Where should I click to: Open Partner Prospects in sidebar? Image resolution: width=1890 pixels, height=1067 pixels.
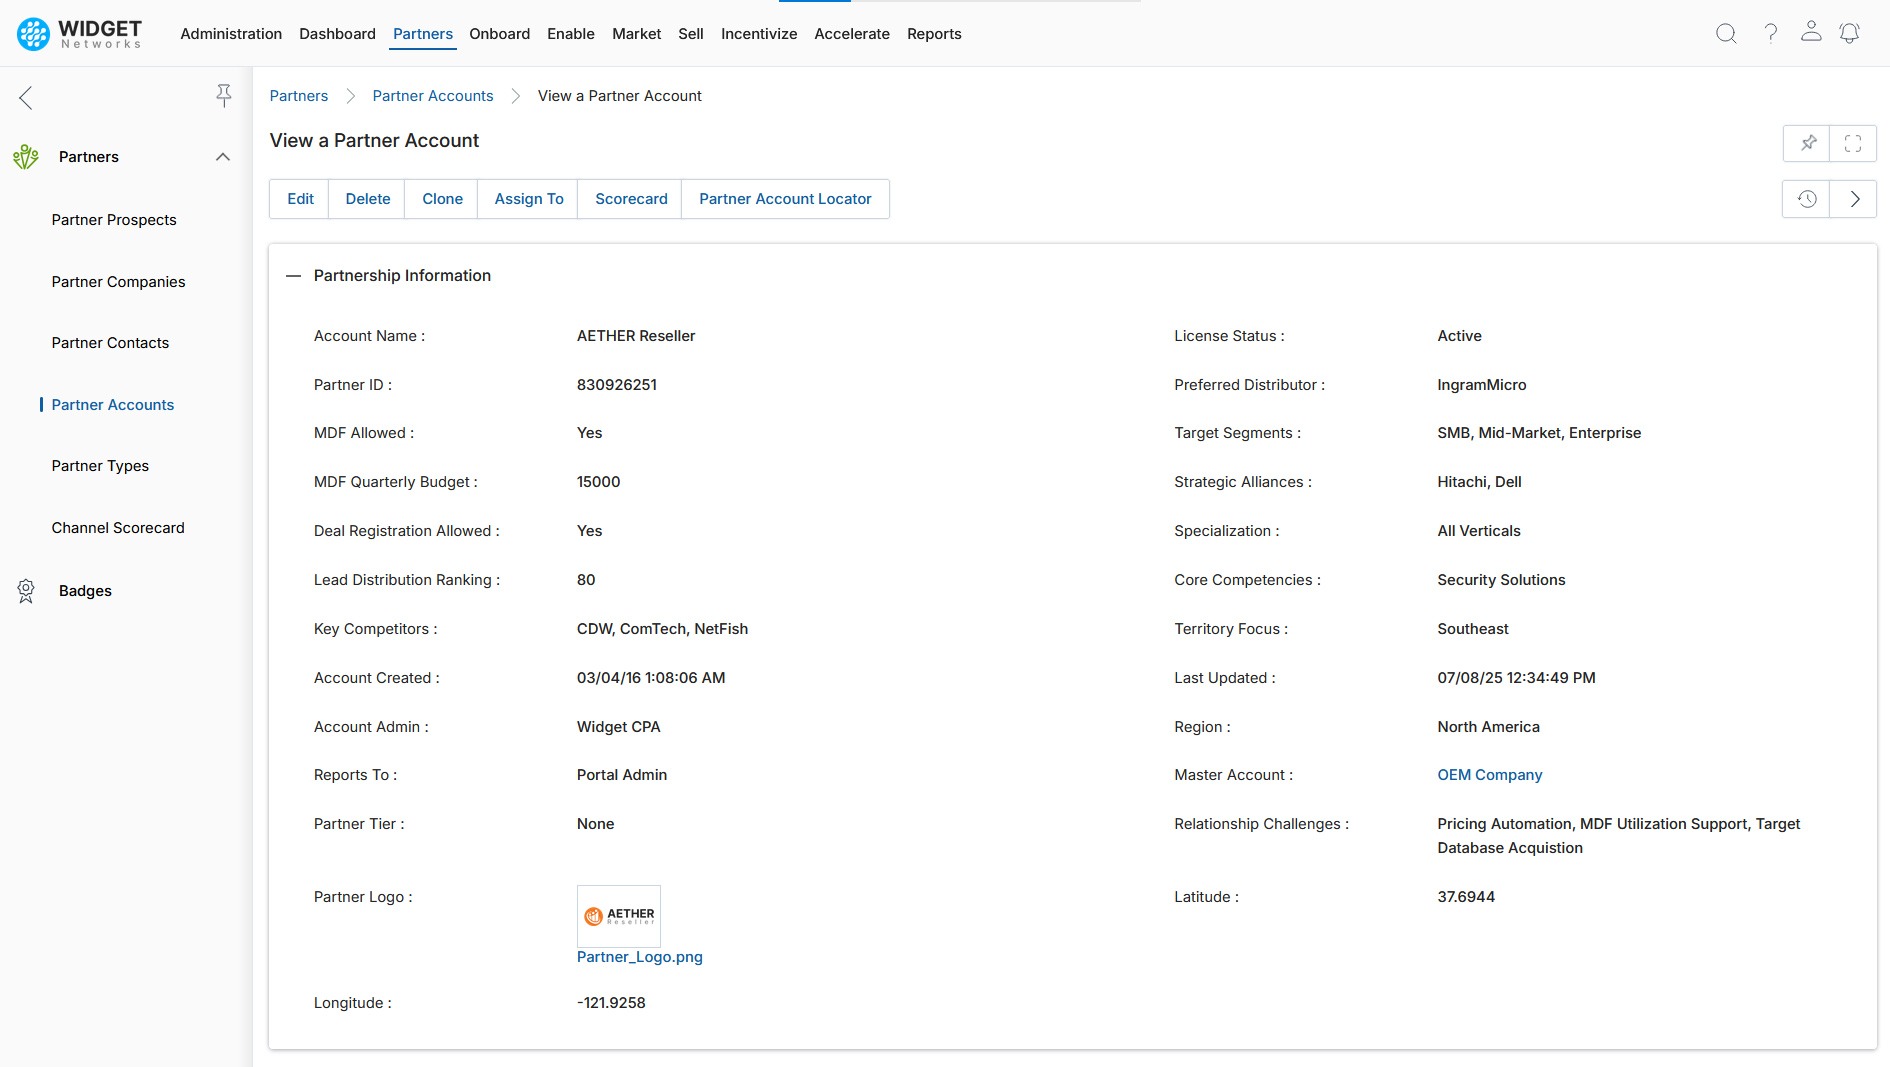pos(114,220)
